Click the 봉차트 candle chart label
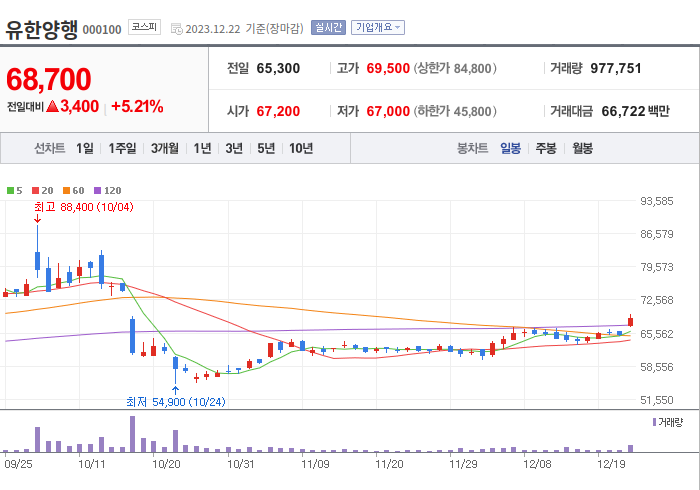This screenshot has width=700, height=490. (x=472, y=148)
